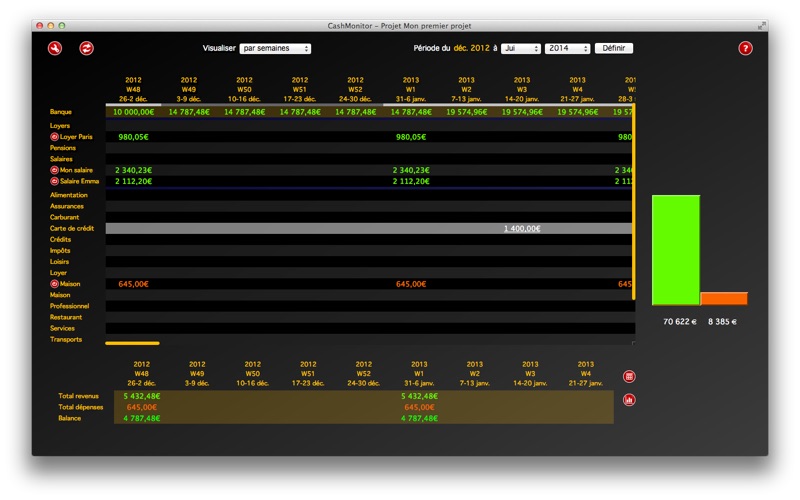Select the Carte de crédit row

[72, 229]
